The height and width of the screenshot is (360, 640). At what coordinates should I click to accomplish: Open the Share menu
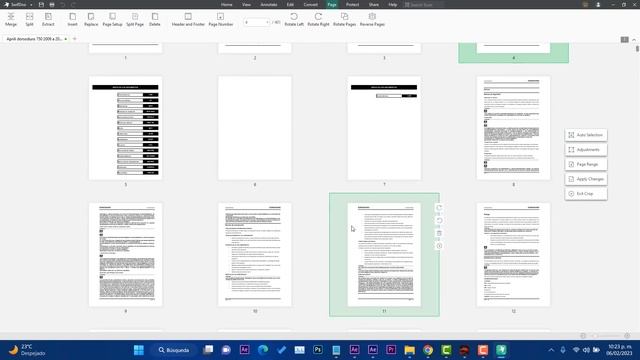(x=373, y=4)
